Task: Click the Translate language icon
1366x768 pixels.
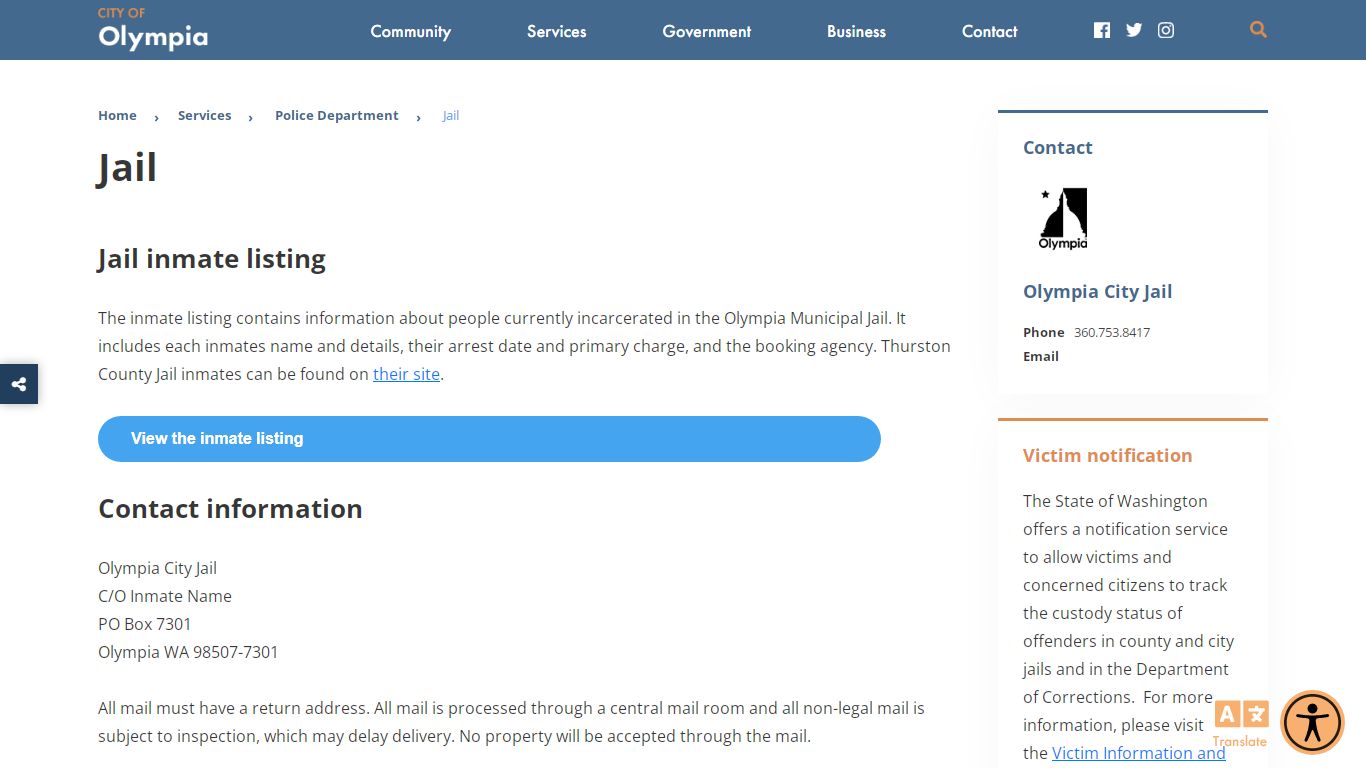Action: pos(1241,724)
